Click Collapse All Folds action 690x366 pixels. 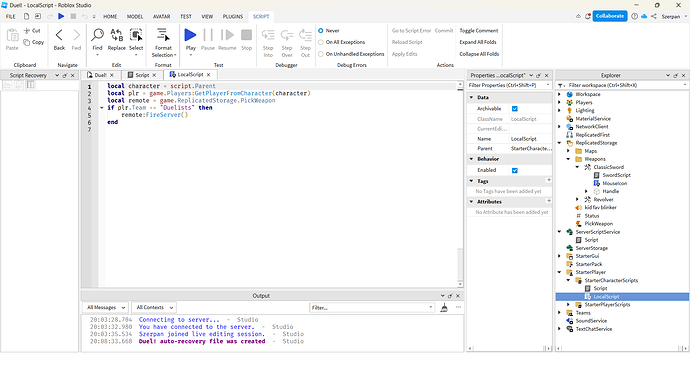tap(479, 54)
